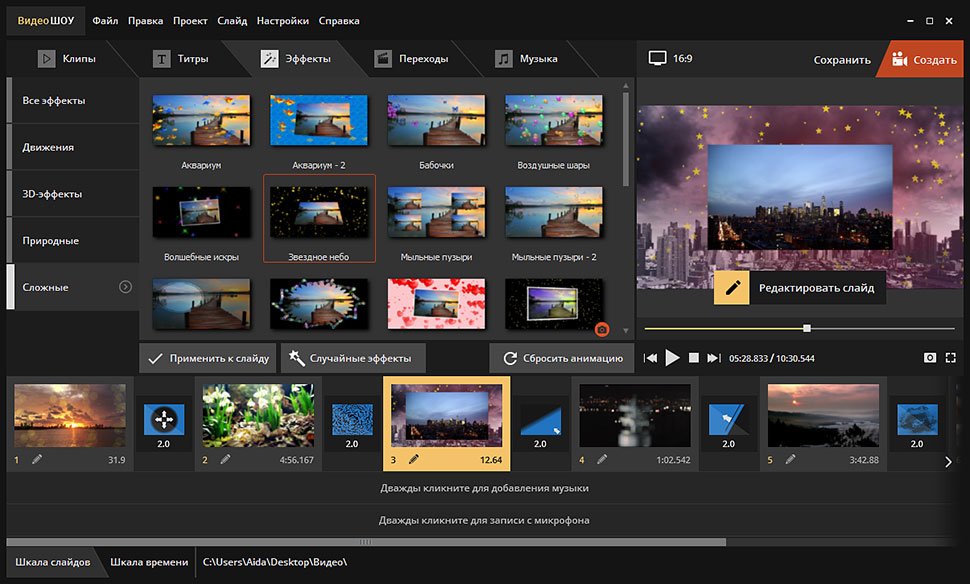The height and width of the screenshot is (584, 970).
Task: Click the pencil icon on slide 5
Action: pos(791,460)
